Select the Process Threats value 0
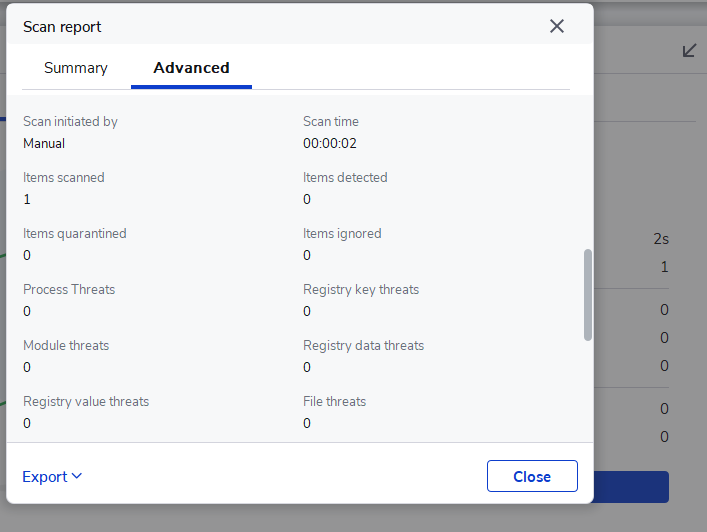 coord(27,311)
